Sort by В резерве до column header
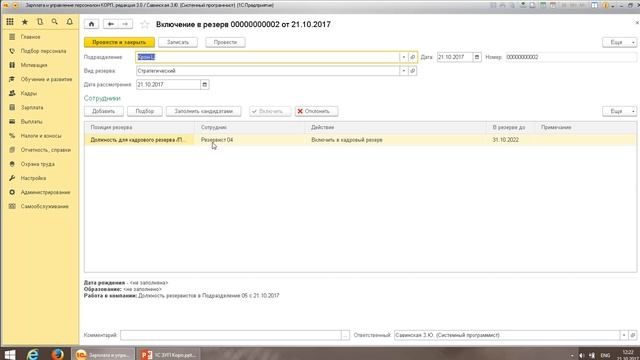 click(511, 127)
